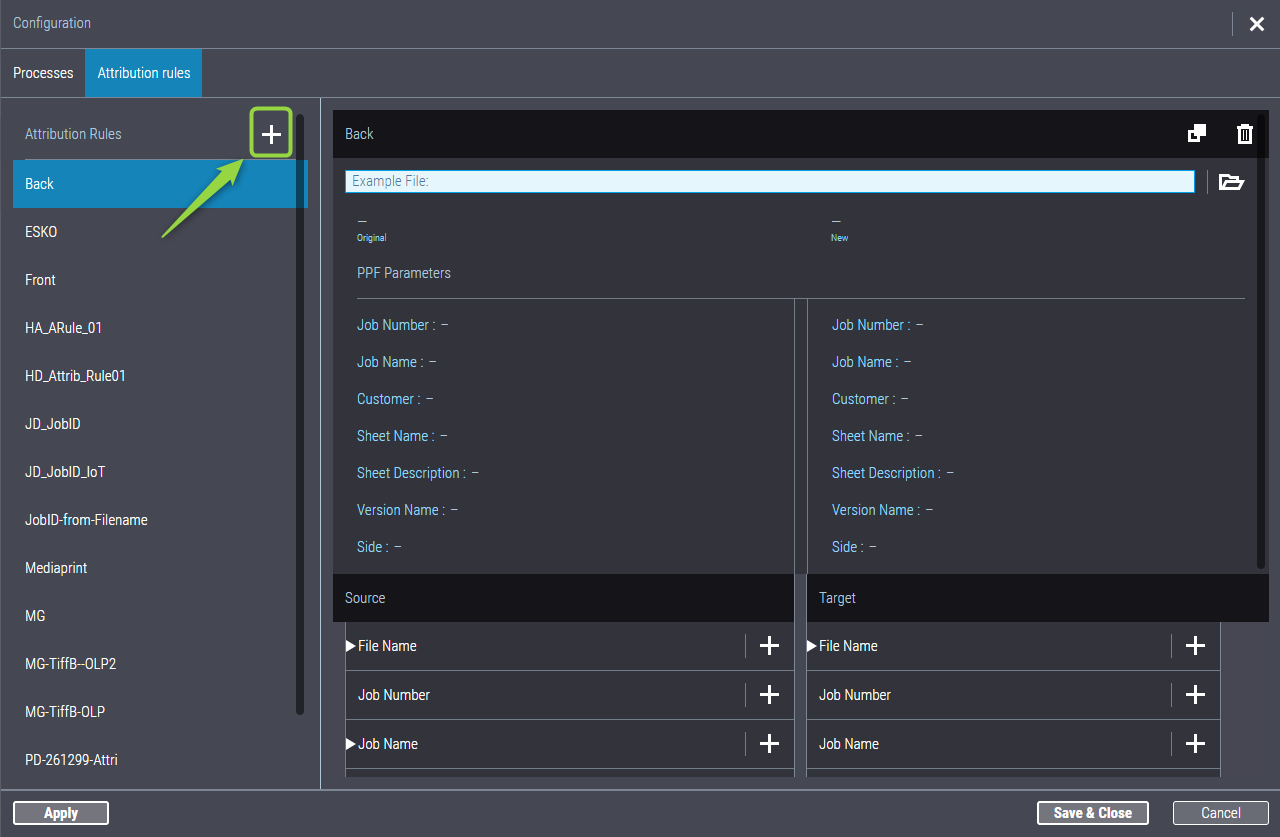Expand the Source Job Name row
This screenshot has width=1280, height=837.
pyautogui.click(x=351, y=744)
